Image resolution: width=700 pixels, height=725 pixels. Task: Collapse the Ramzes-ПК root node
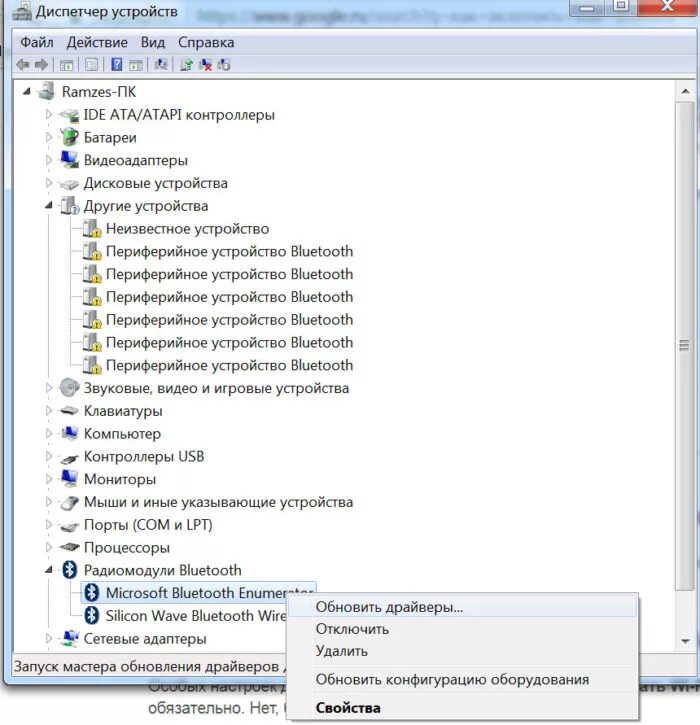[27, 92]
